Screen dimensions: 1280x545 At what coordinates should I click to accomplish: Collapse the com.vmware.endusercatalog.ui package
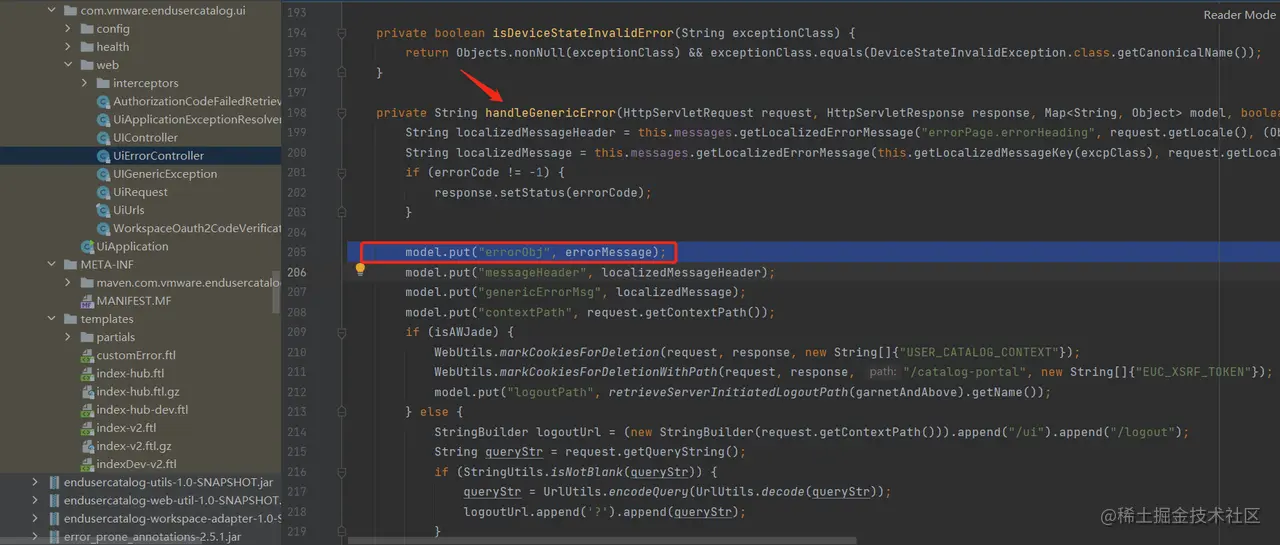[x=52, y=11]
